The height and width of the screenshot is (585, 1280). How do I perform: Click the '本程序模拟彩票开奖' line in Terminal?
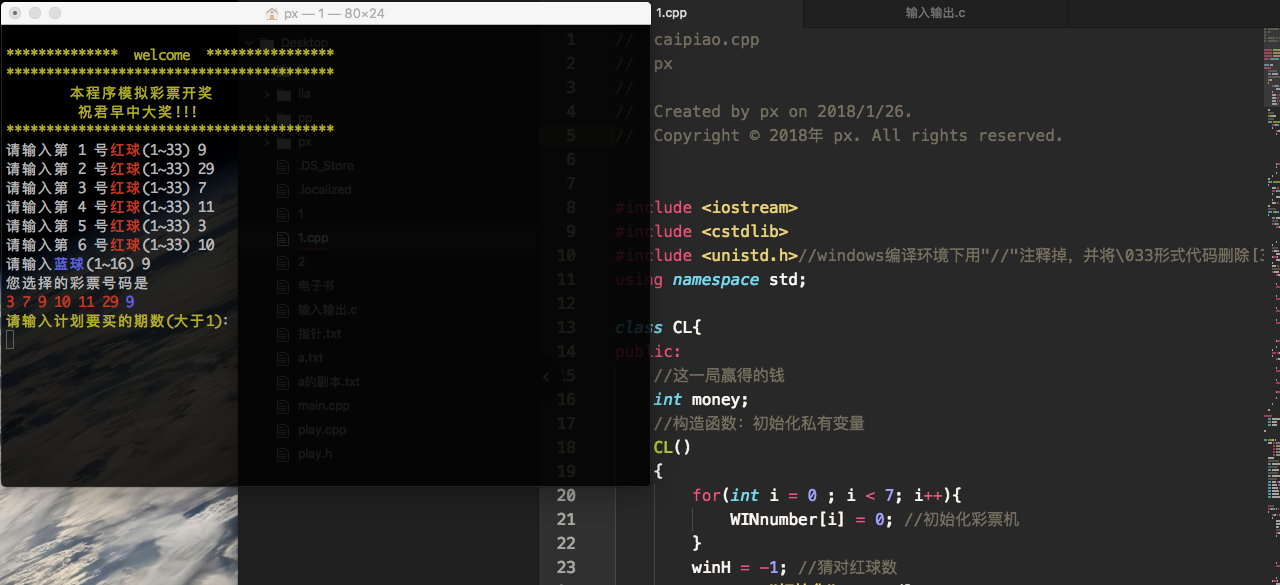pos(141,93)
